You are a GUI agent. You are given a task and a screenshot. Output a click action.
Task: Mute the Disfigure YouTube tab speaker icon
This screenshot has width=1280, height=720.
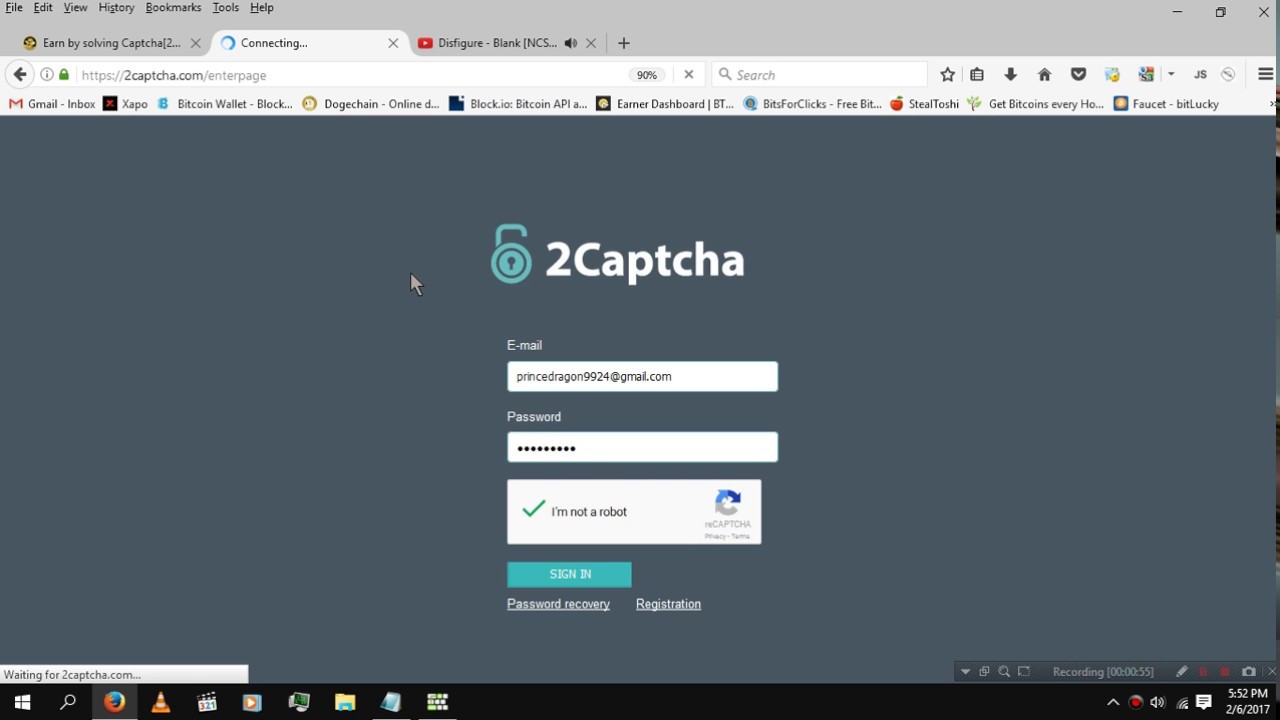point(570,43)
